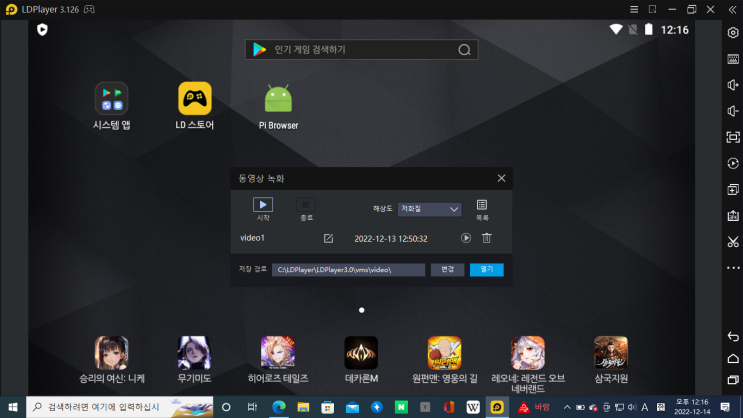
Task: Click the Windows taskbar search box
Action: [x=119, y=407]
